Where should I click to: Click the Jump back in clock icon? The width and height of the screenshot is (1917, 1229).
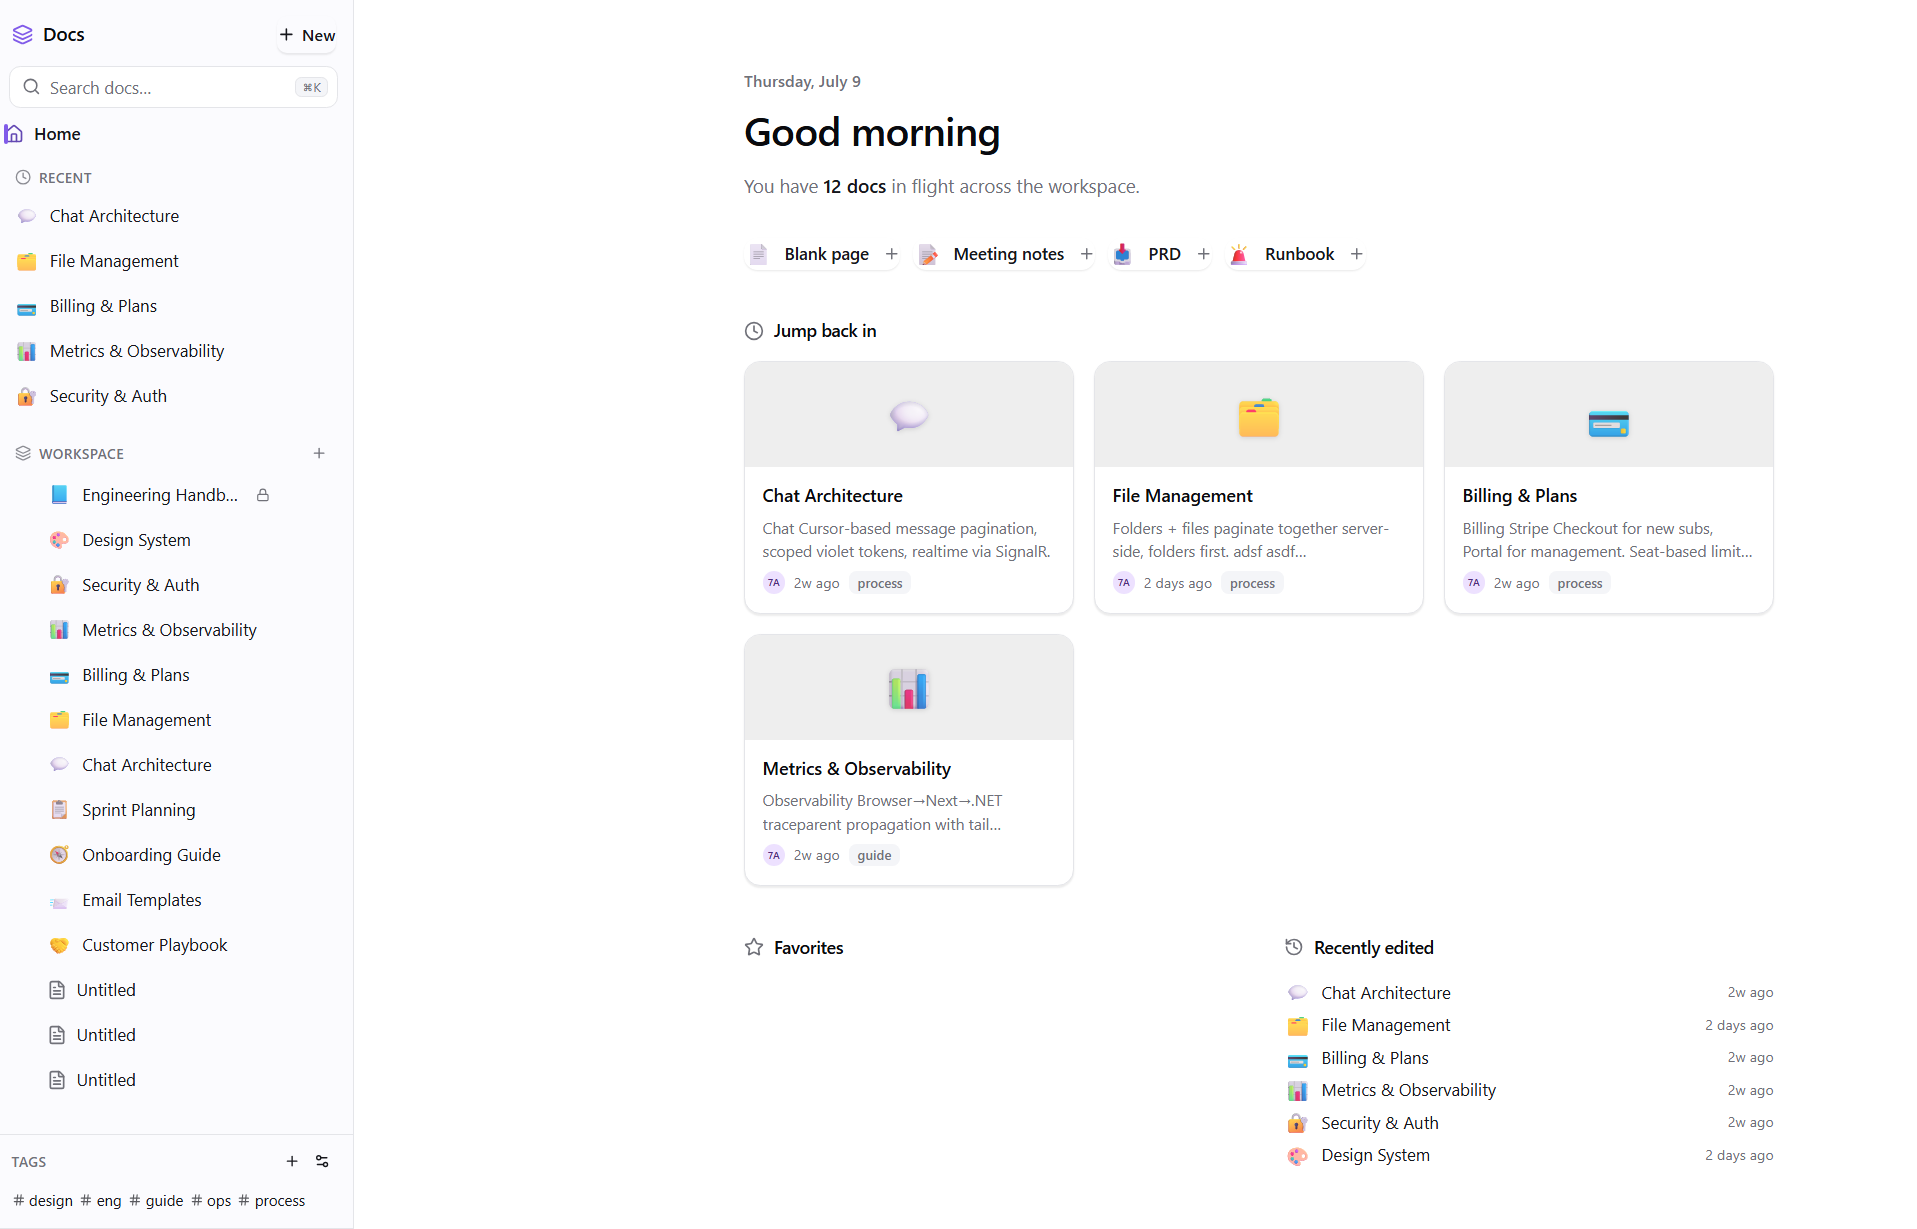point(754,331)
